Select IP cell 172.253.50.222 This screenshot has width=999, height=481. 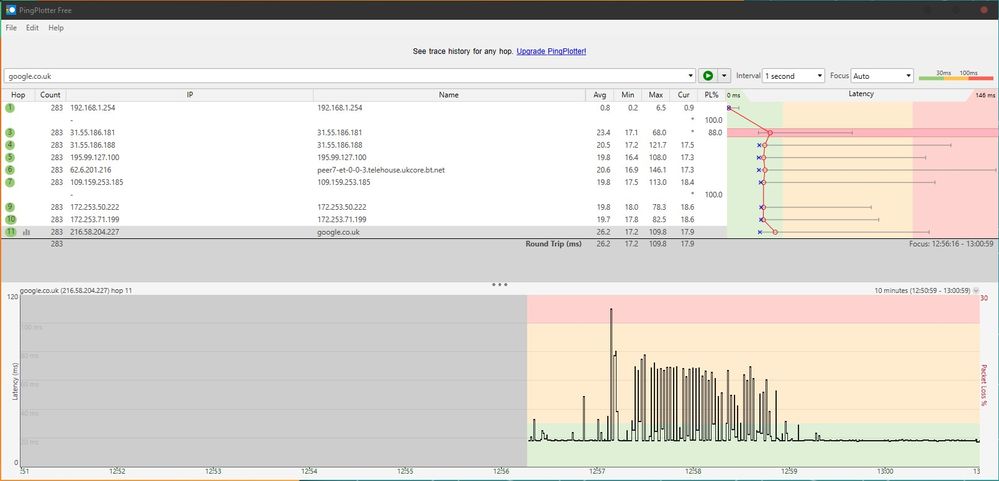tap(94, 207)
